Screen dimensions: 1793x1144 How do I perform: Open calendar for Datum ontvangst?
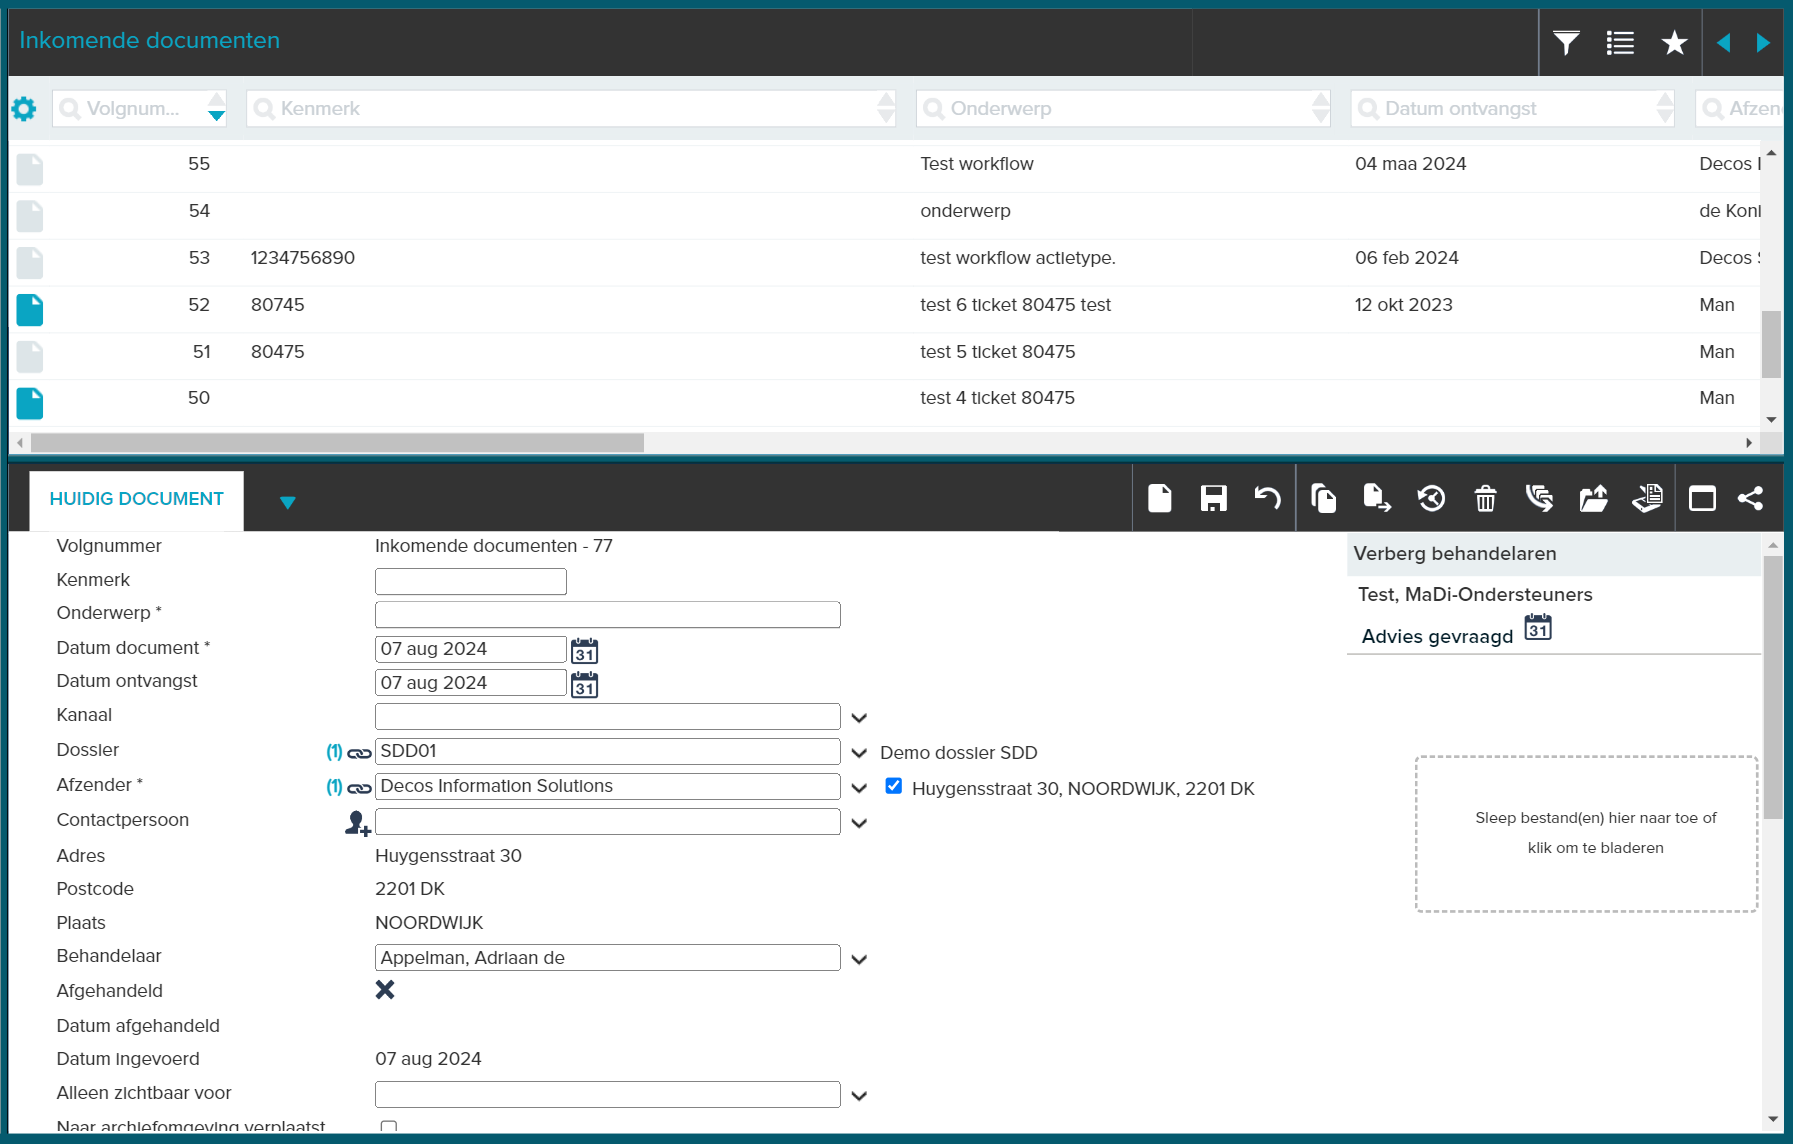click(585, 685)
